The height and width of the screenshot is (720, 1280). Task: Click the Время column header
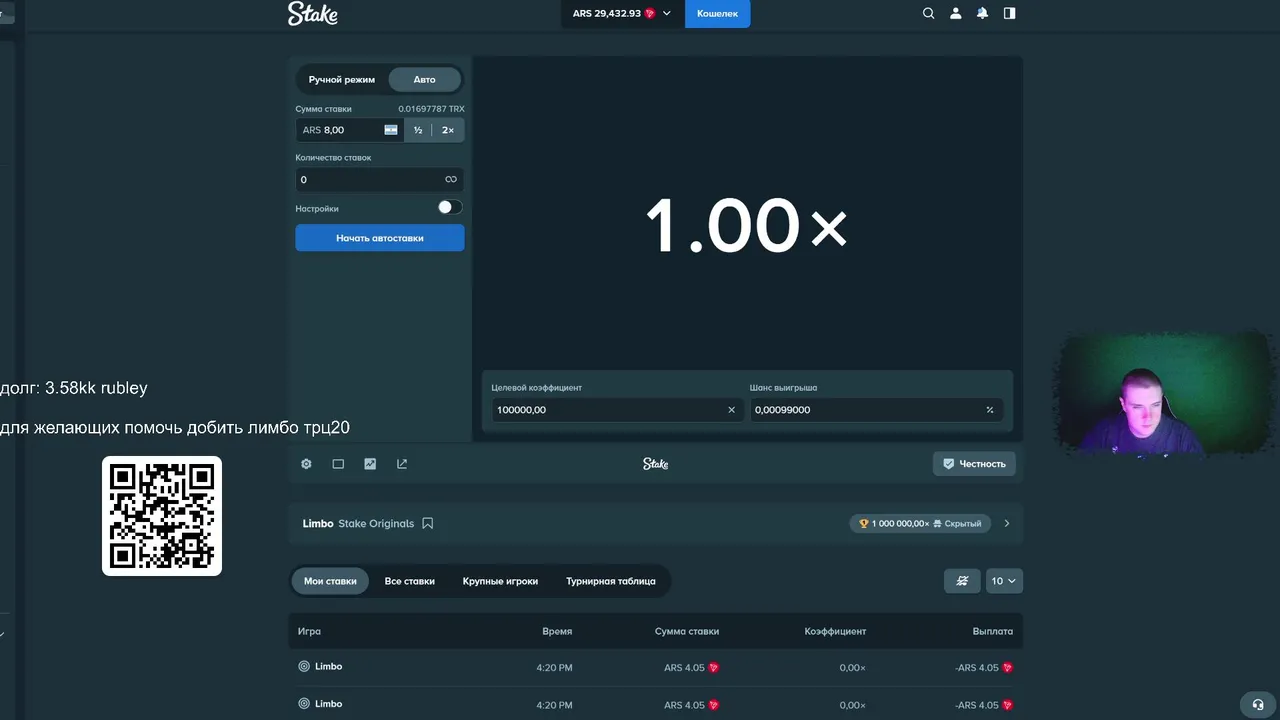pos(557,632)
